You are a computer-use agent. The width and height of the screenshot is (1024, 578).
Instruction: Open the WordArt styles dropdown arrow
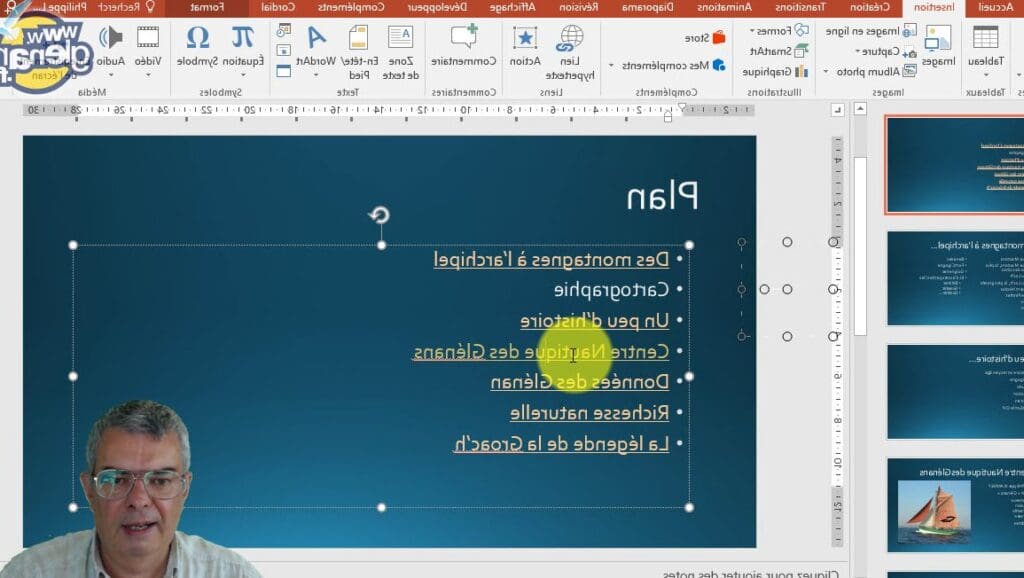pos(316,75)
